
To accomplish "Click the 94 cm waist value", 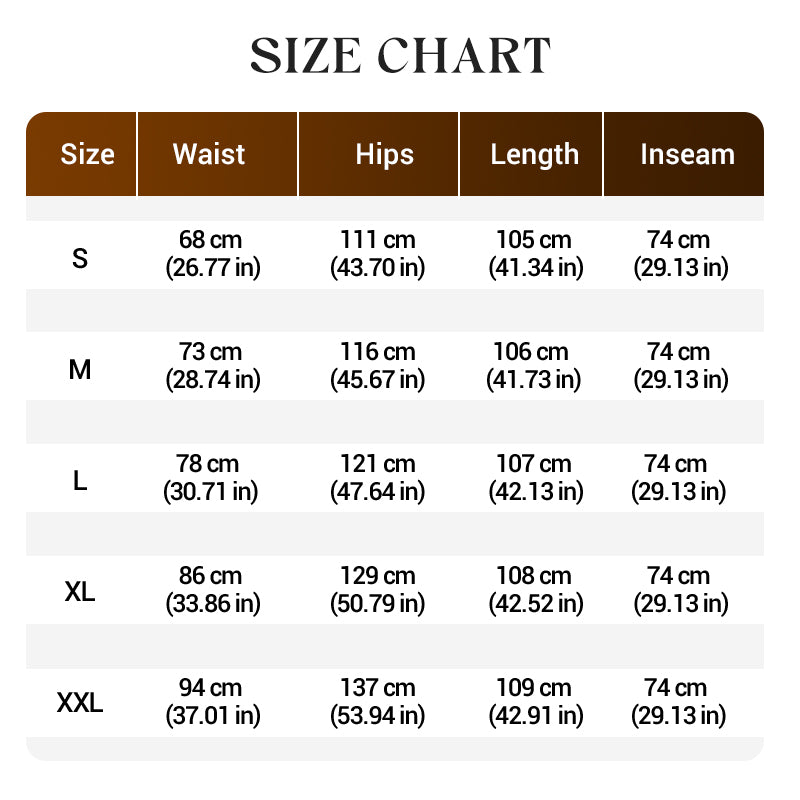I will [x=211, y=689].
